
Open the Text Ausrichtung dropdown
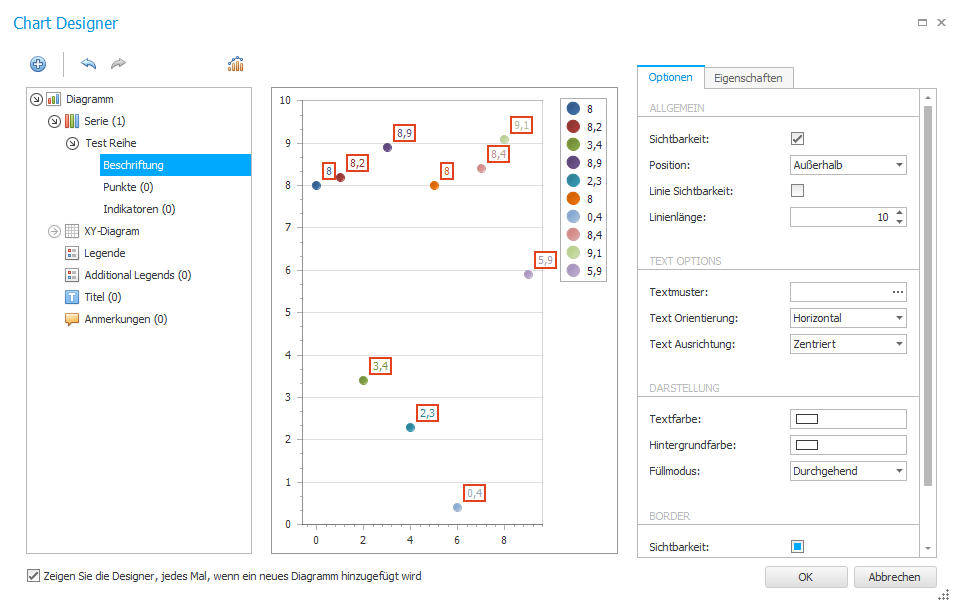[848, 344]
